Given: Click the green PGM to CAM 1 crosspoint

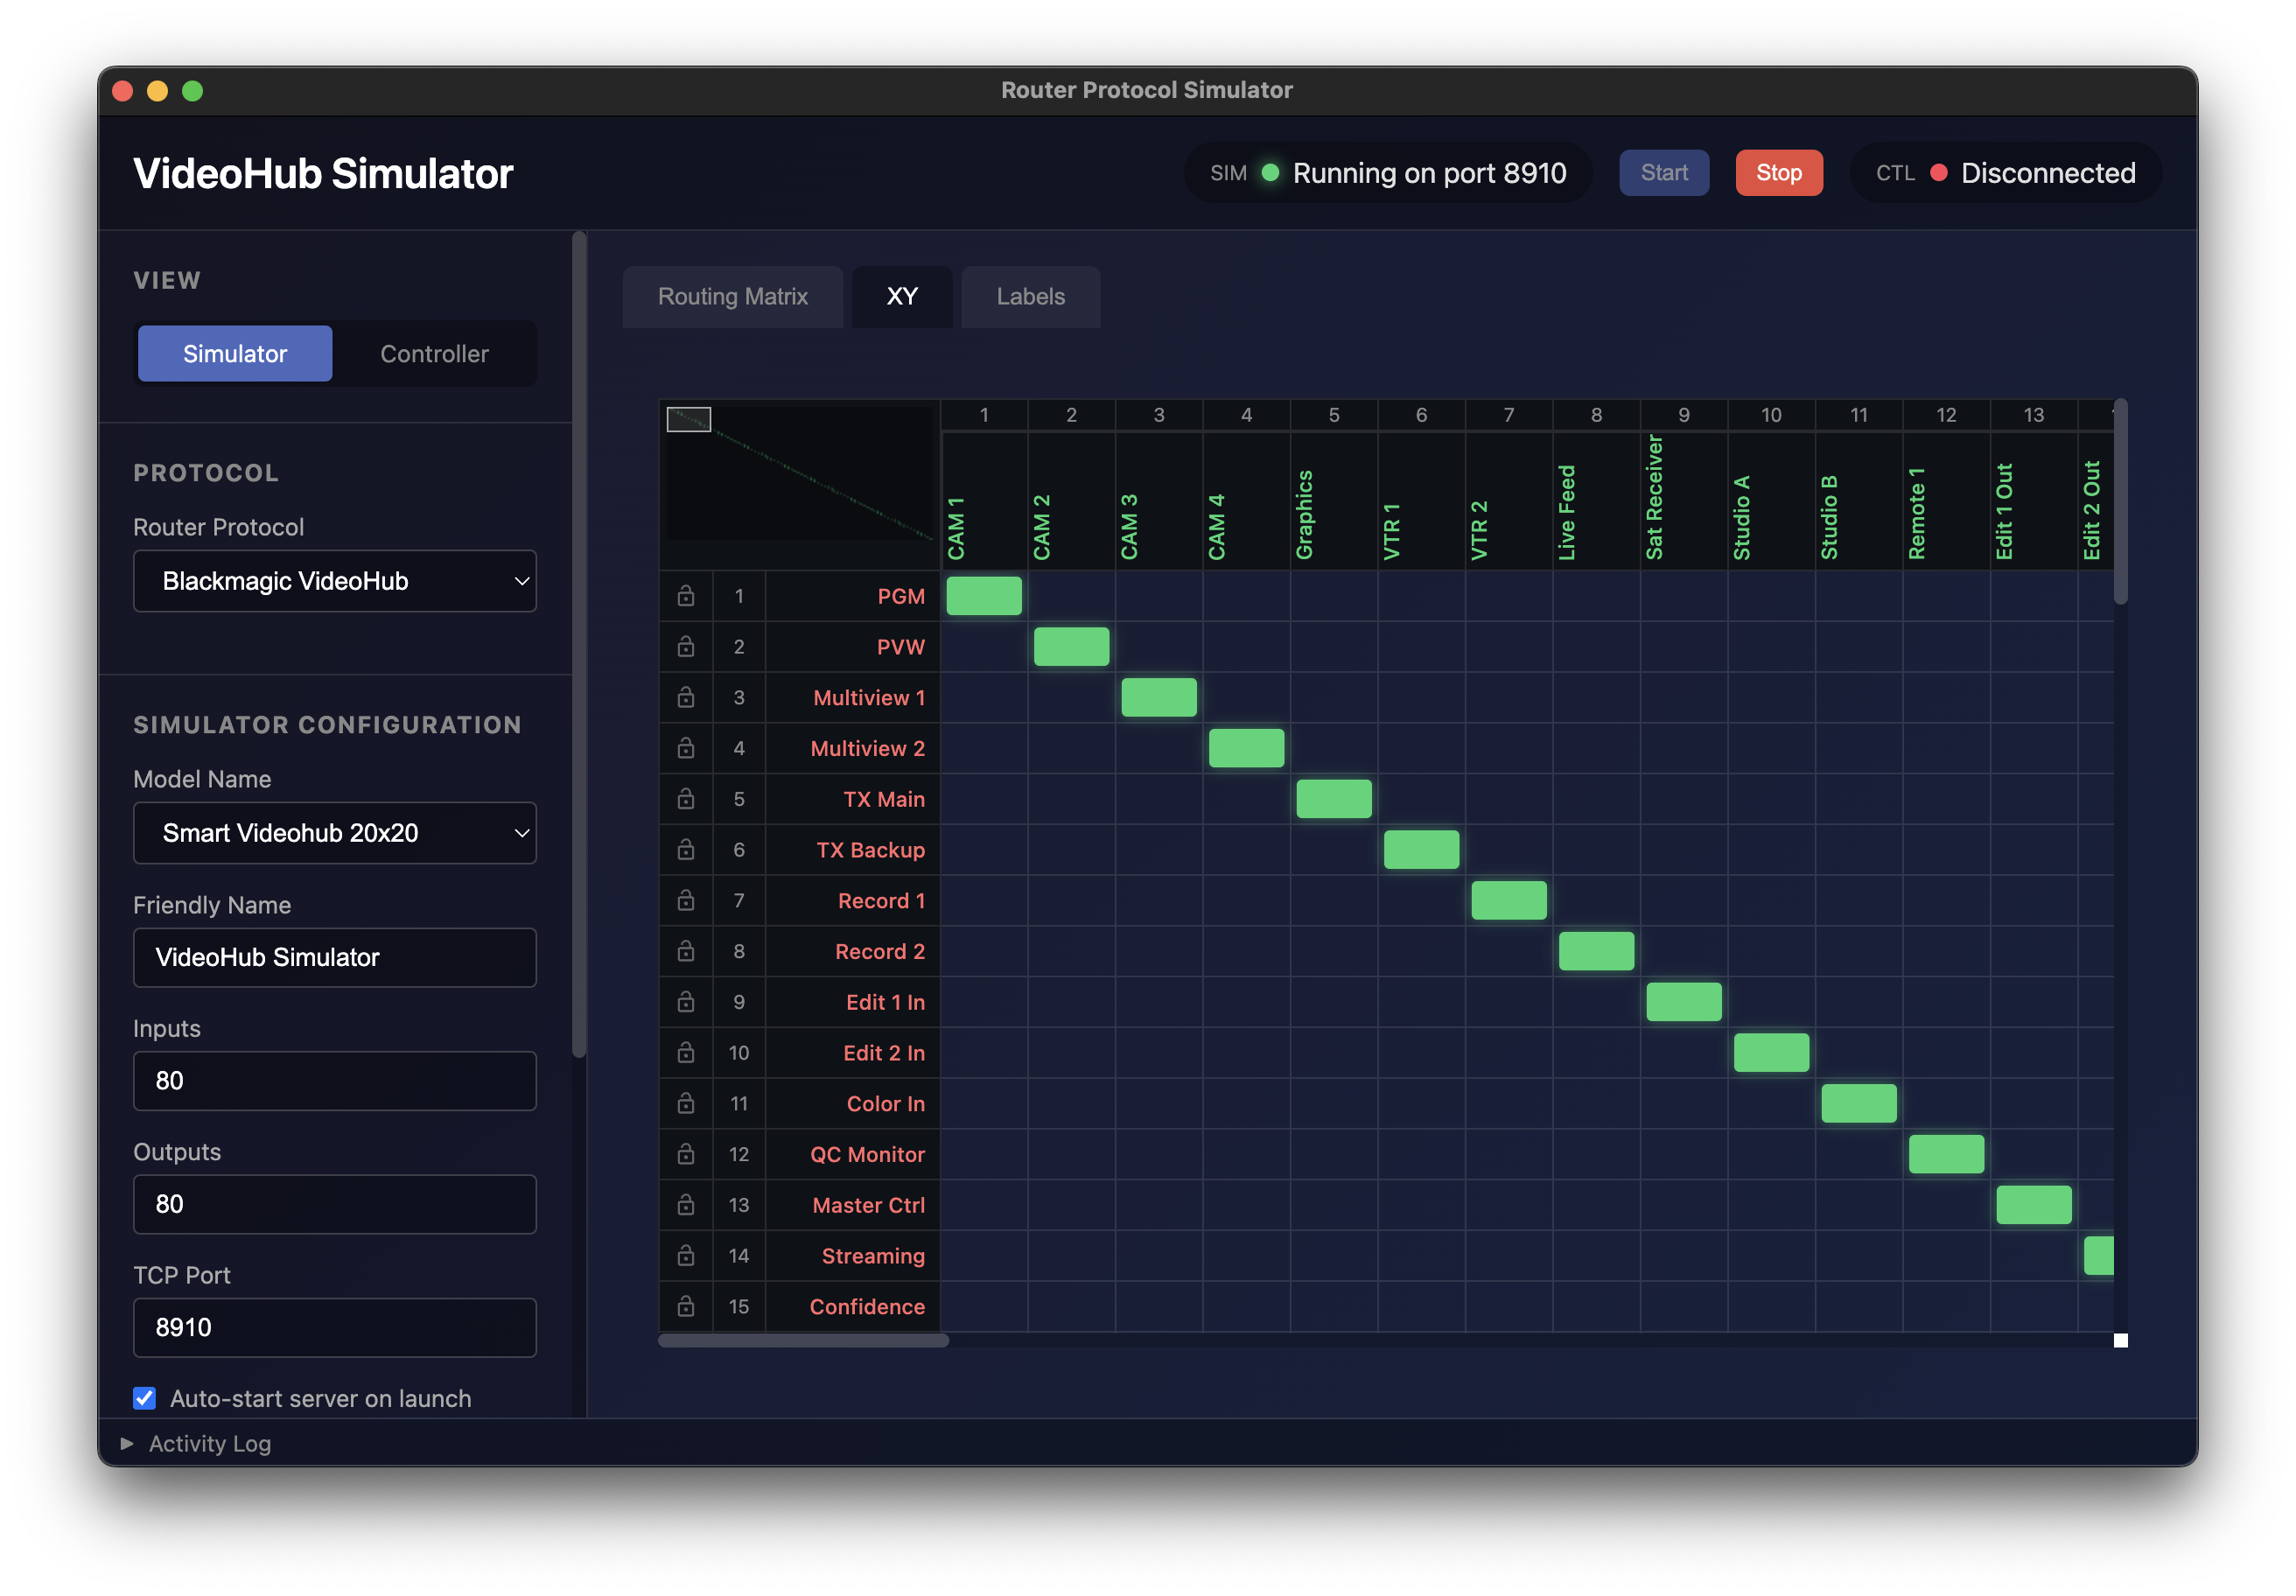Looking at the screenshot, I should click(984, 596).
